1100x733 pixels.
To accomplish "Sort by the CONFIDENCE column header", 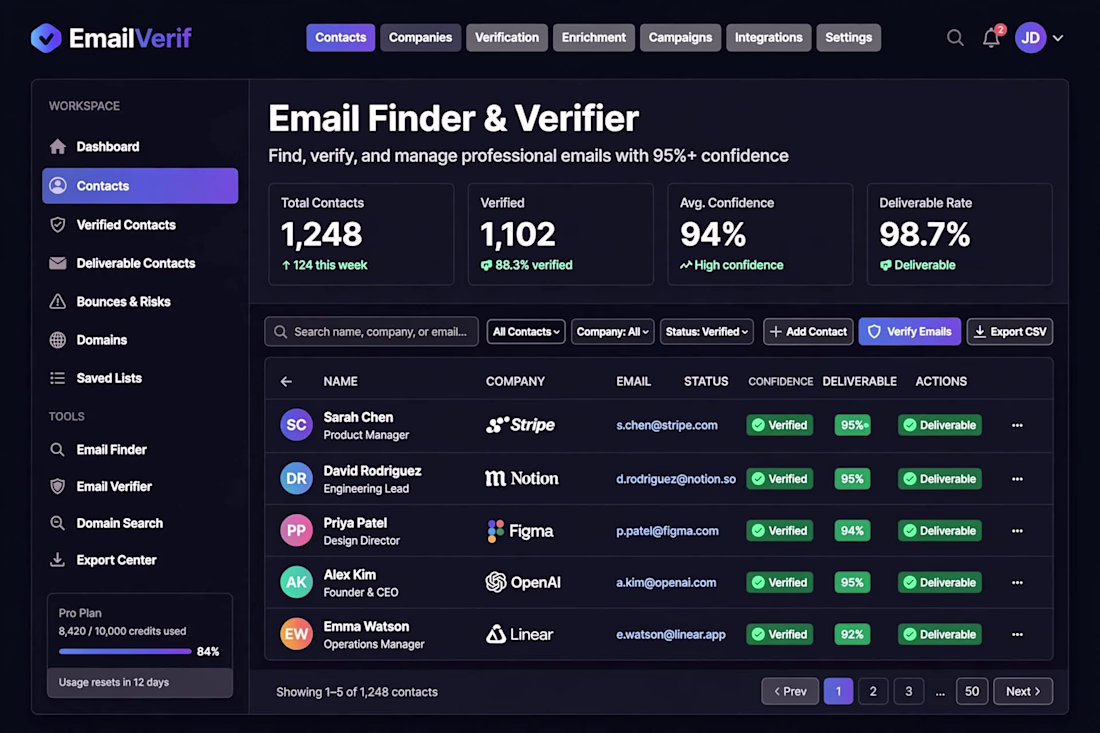I will [x=780, y=382].
